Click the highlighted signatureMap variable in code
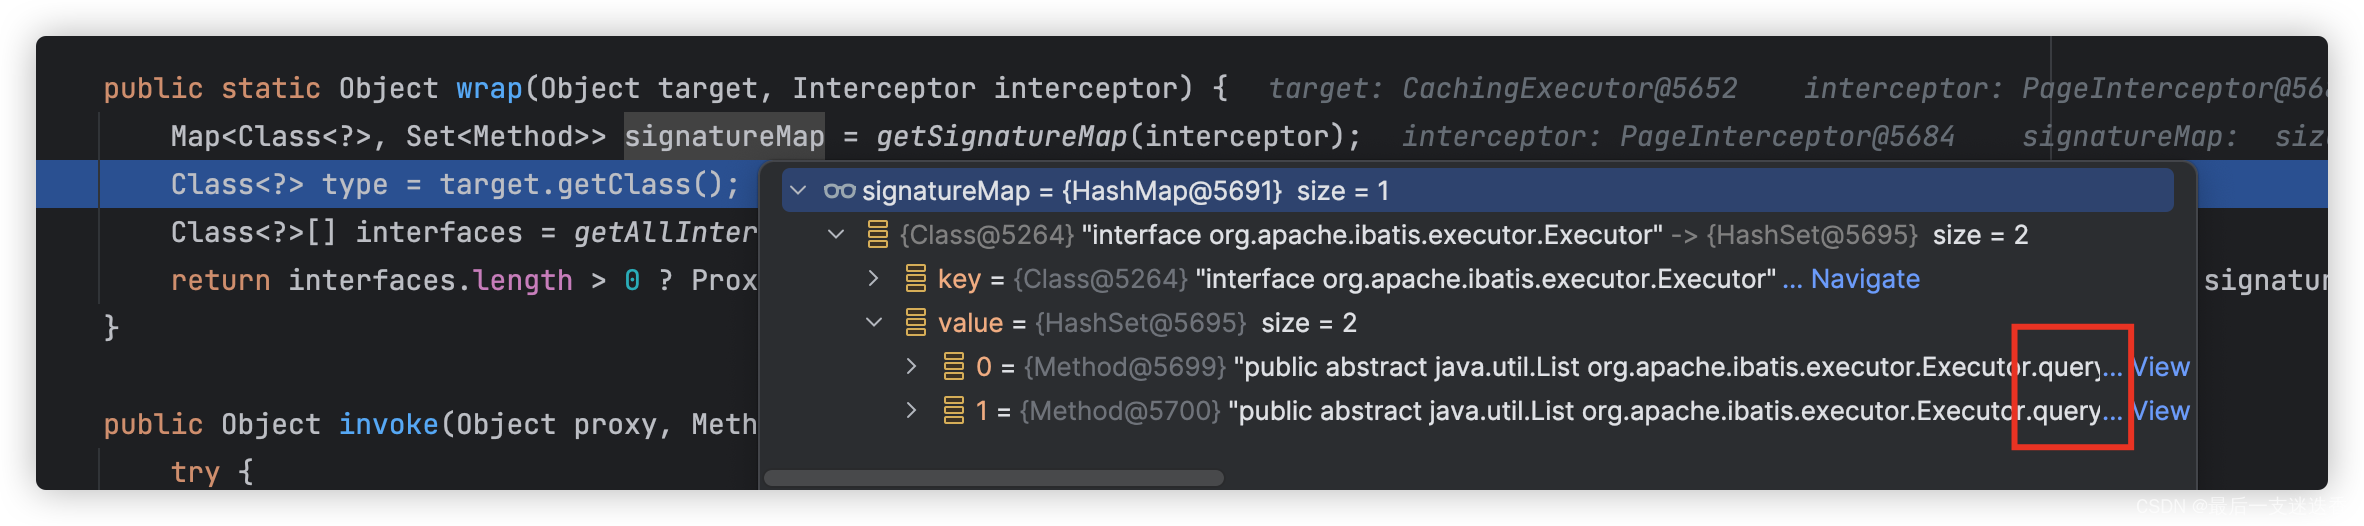Image resolution: width=2364 pixels, height=526 pixels. pos(724,136)
